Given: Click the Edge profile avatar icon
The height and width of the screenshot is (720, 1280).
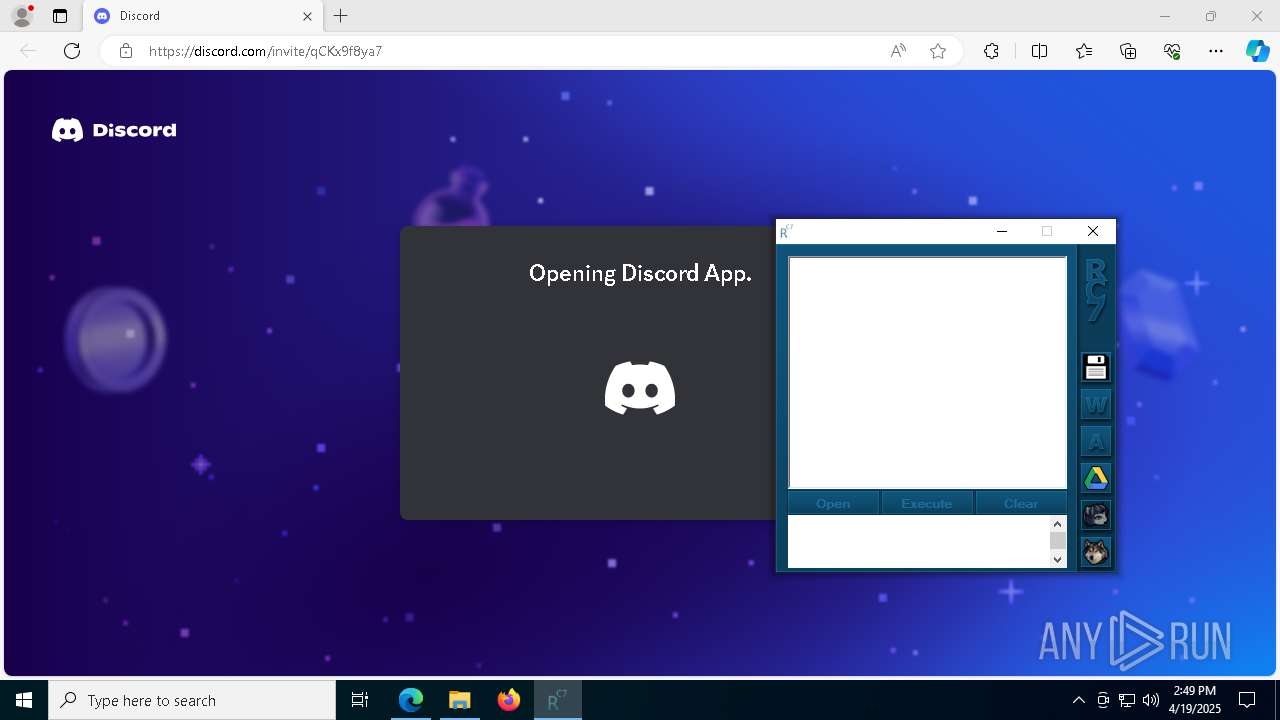Looking at the screenshot, I should click(22, 16).
